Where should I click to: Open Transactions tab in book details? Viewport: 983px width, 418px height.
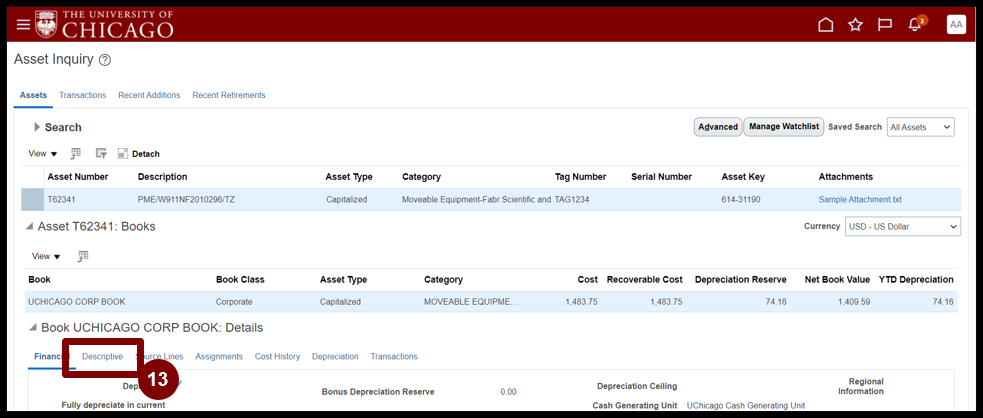pyautogui.click(x=394, y=356)
